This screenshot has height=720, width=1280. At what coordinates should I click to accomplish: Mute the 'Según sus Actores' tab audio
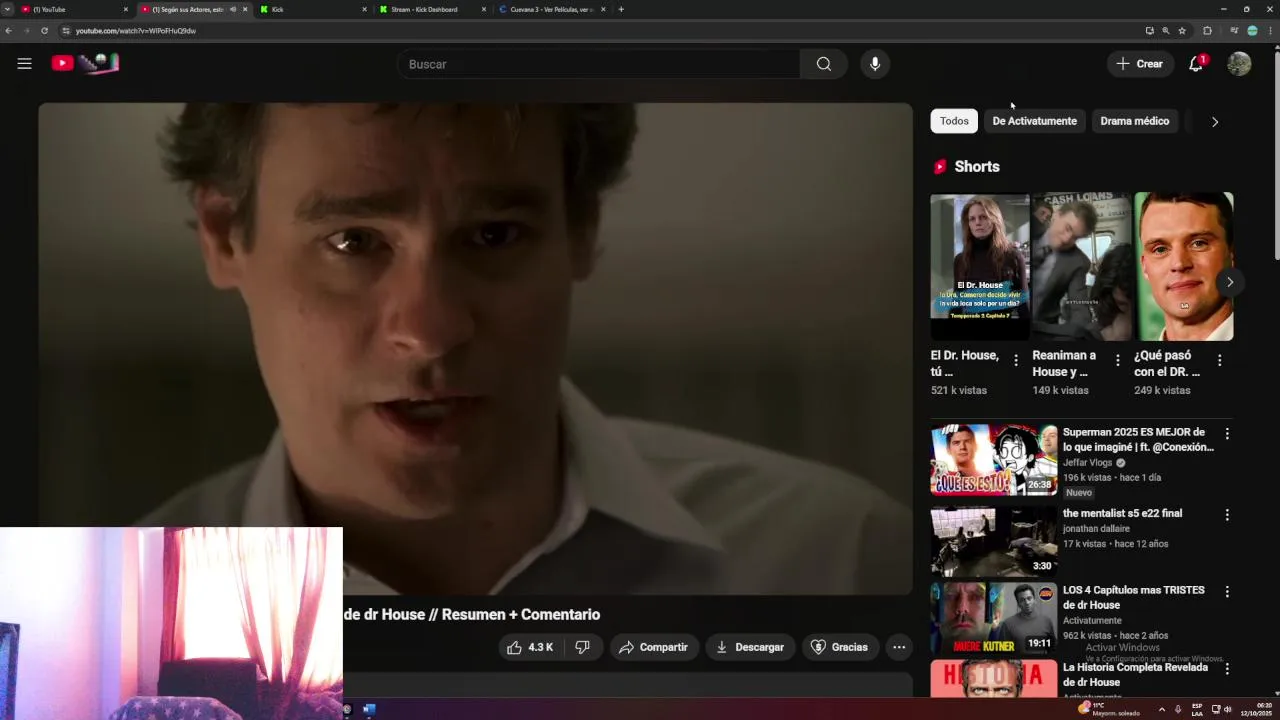pos(233,9)
